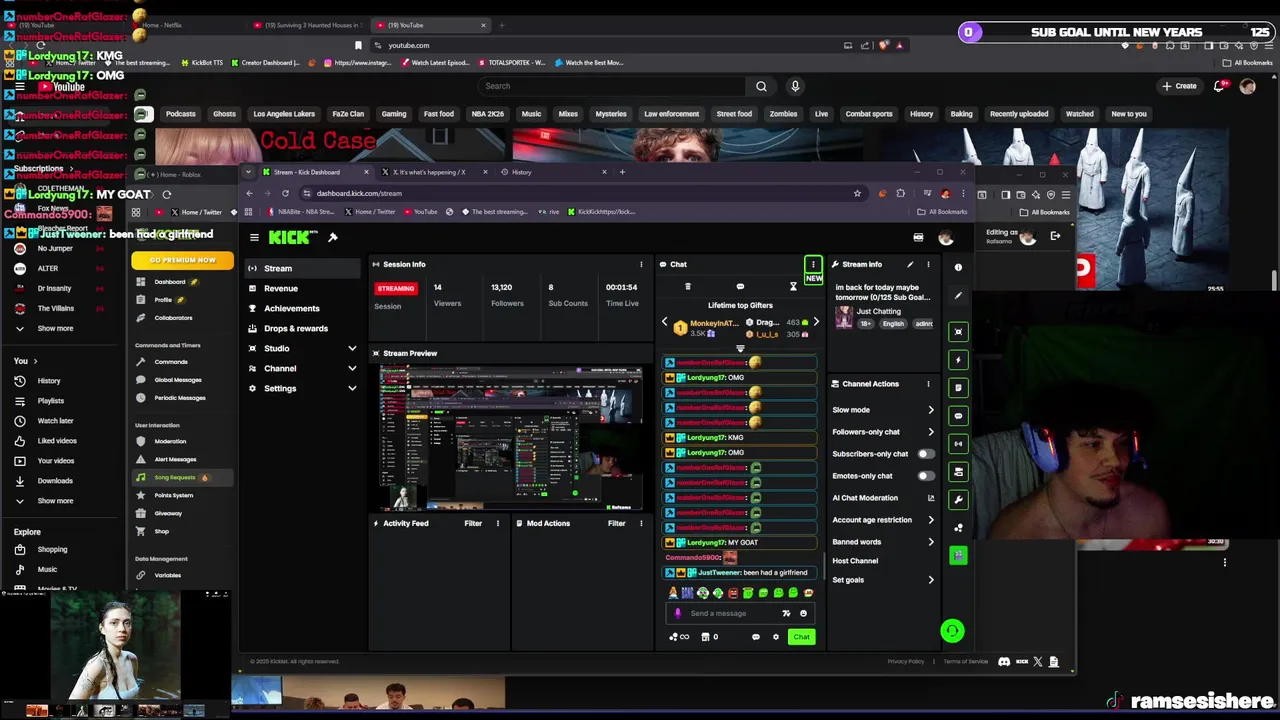
Task: Open Mod Actions Filter button
Action: pos(616,523)
